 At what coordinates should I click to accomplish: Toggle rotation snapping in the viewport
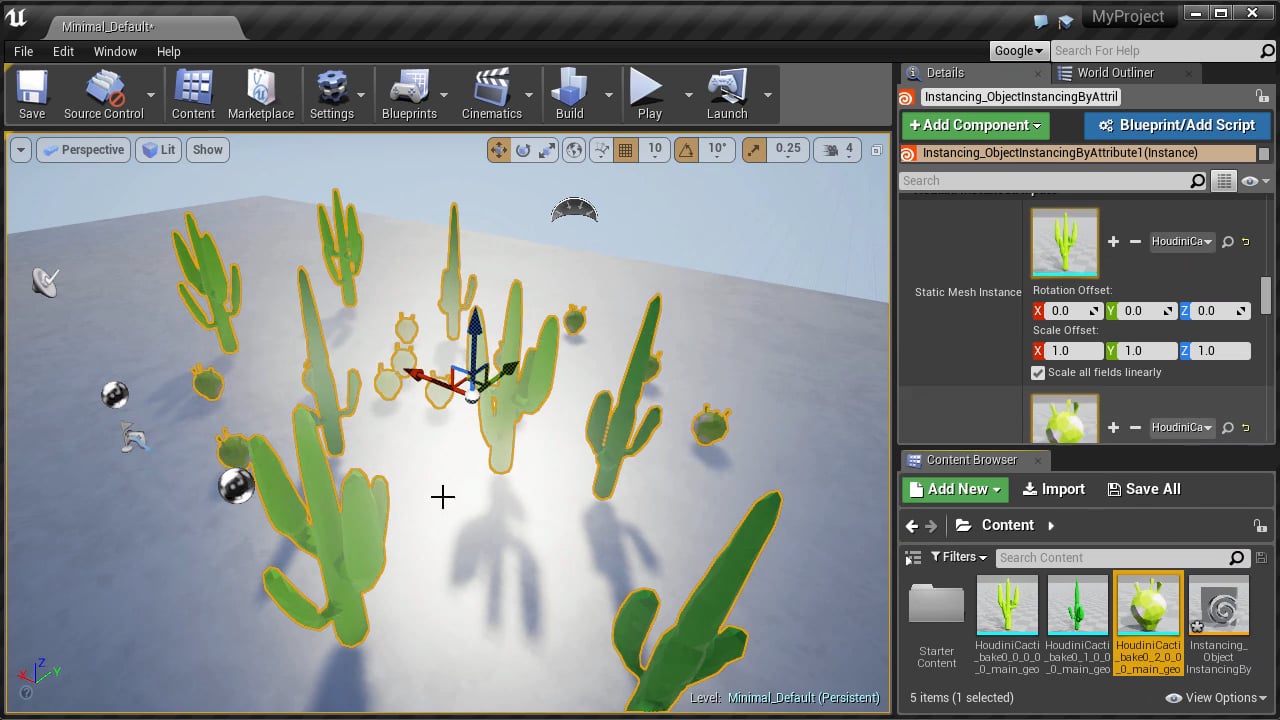(686, 150)
